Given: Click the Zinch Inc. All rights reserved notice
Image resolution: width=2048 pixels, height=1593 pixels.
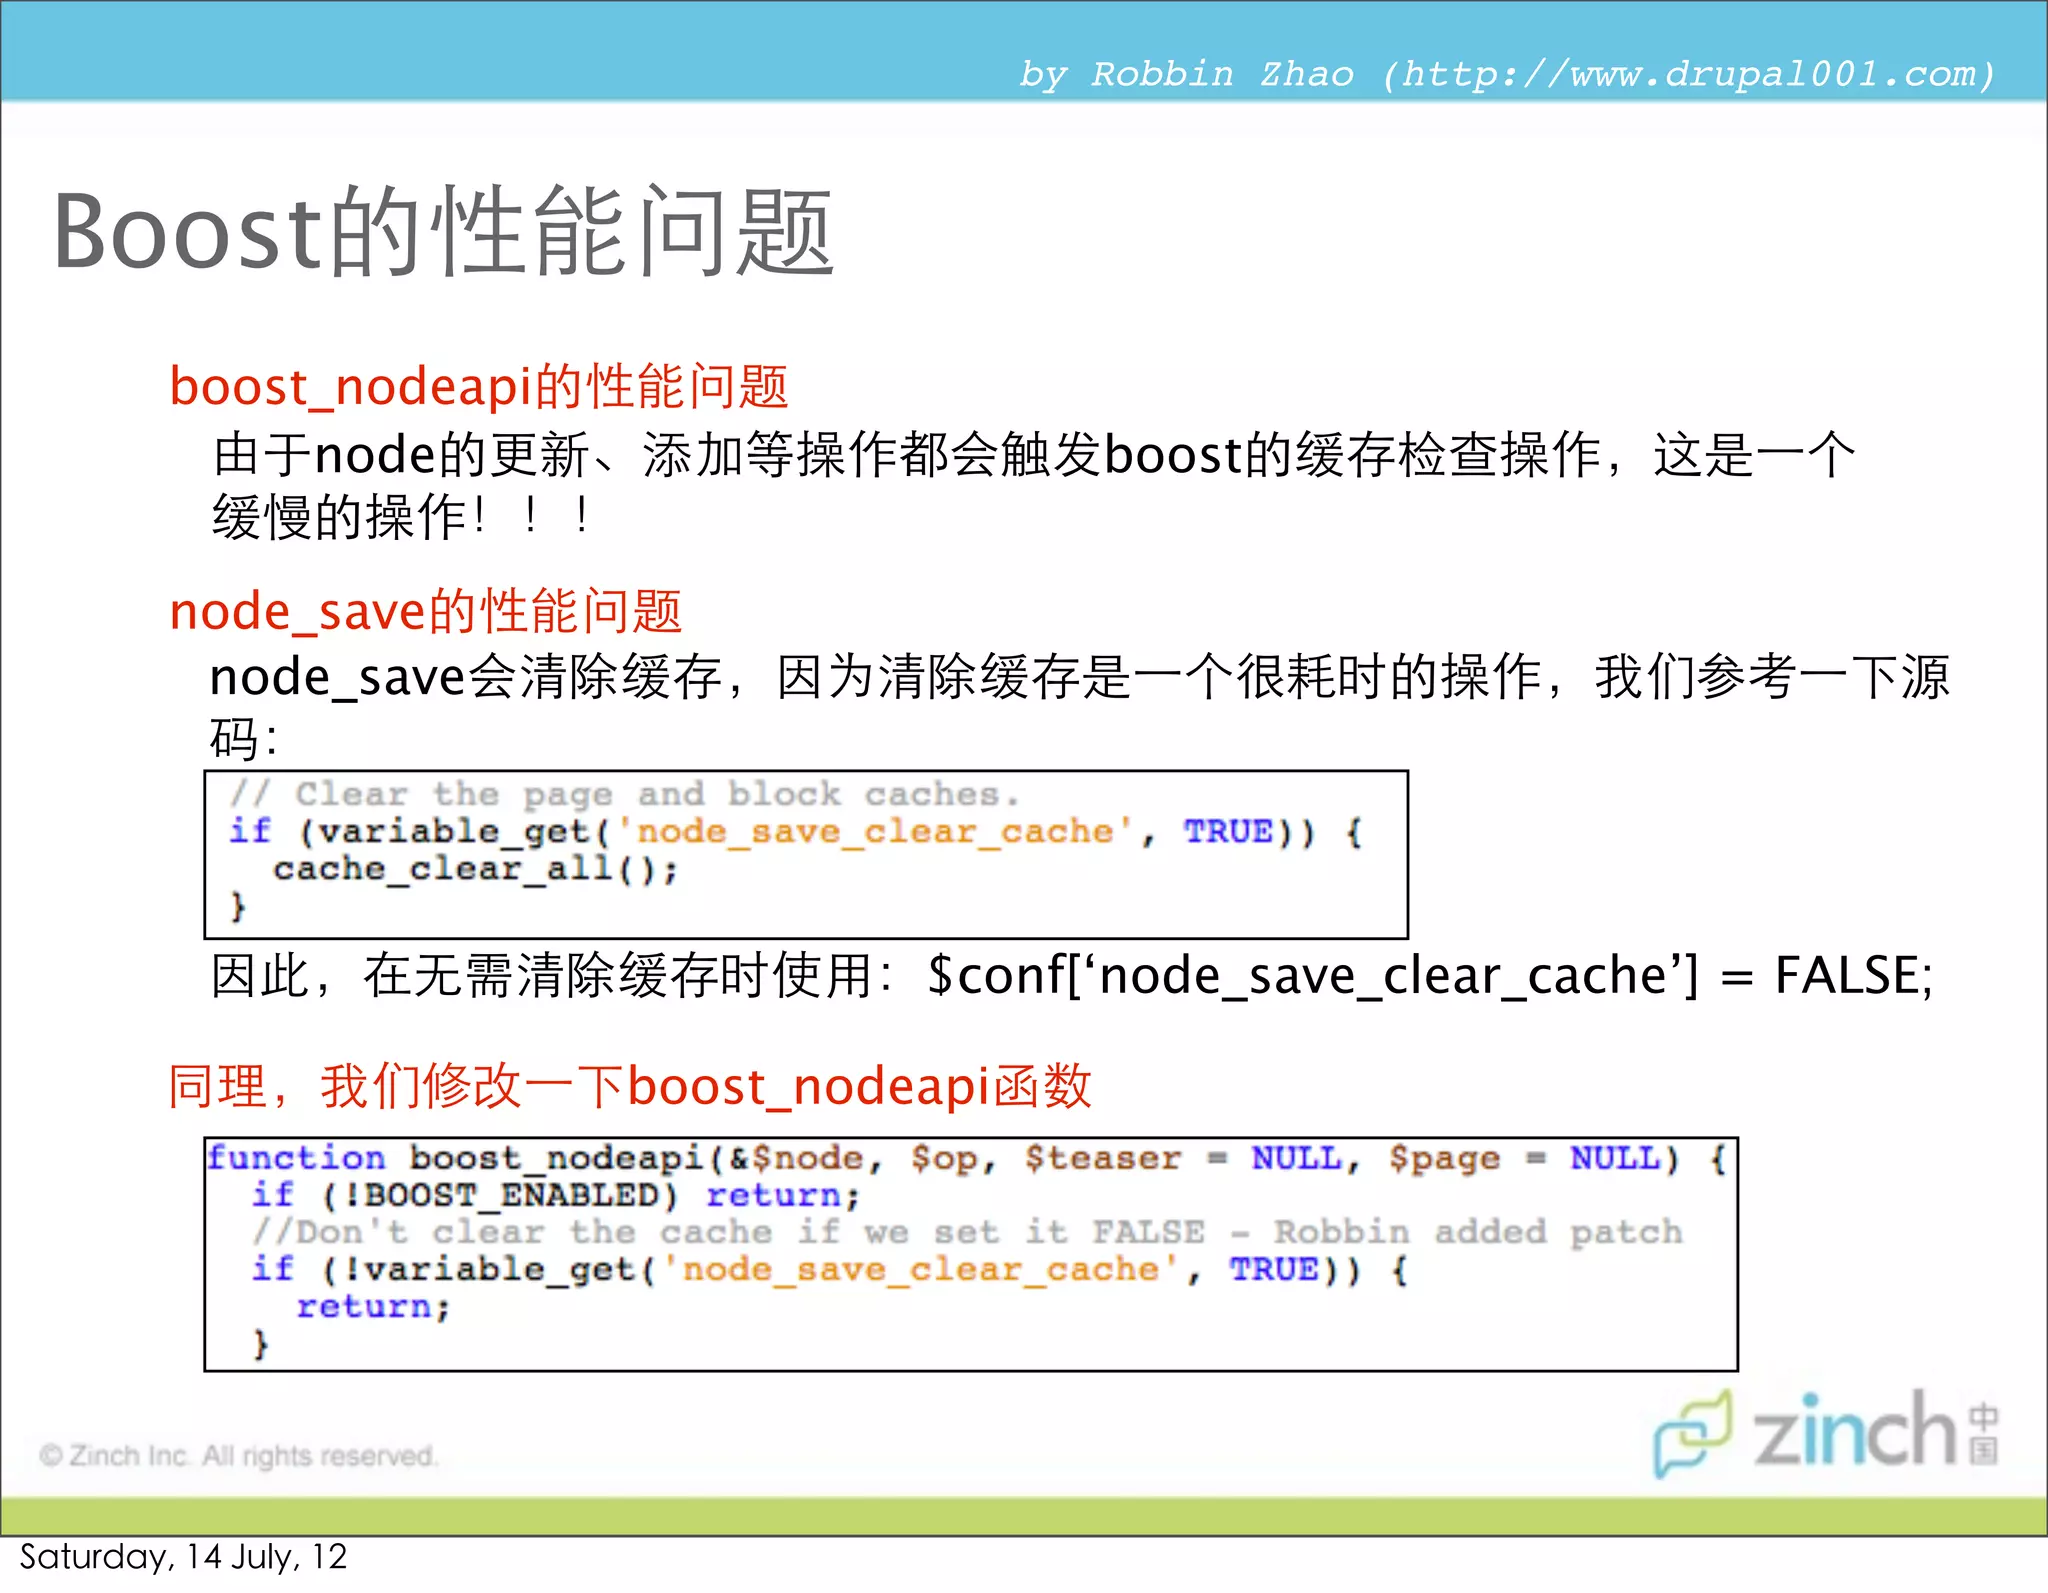Looking at the screenshot, I should point(238,1455).
